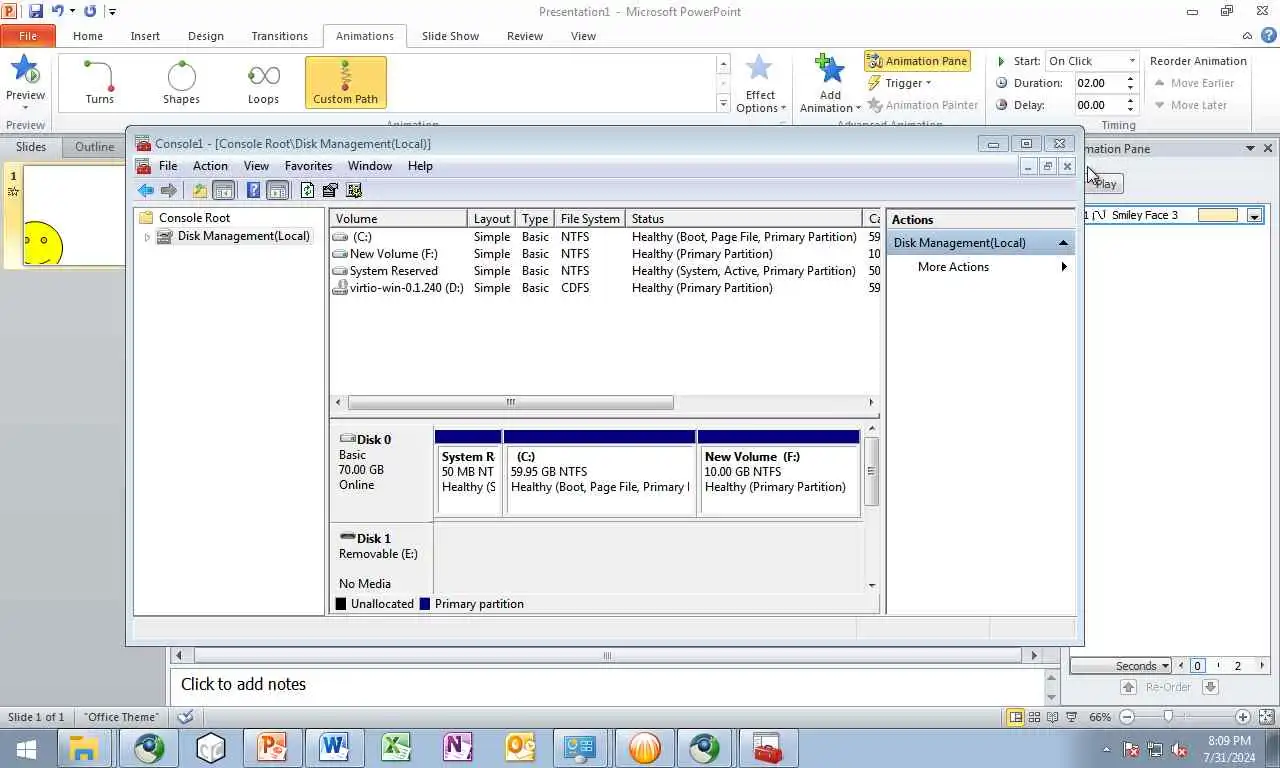Click the Properties icon in console toolbar
Viewport: 1280px width, 768px height.
[x=330, y=190]
